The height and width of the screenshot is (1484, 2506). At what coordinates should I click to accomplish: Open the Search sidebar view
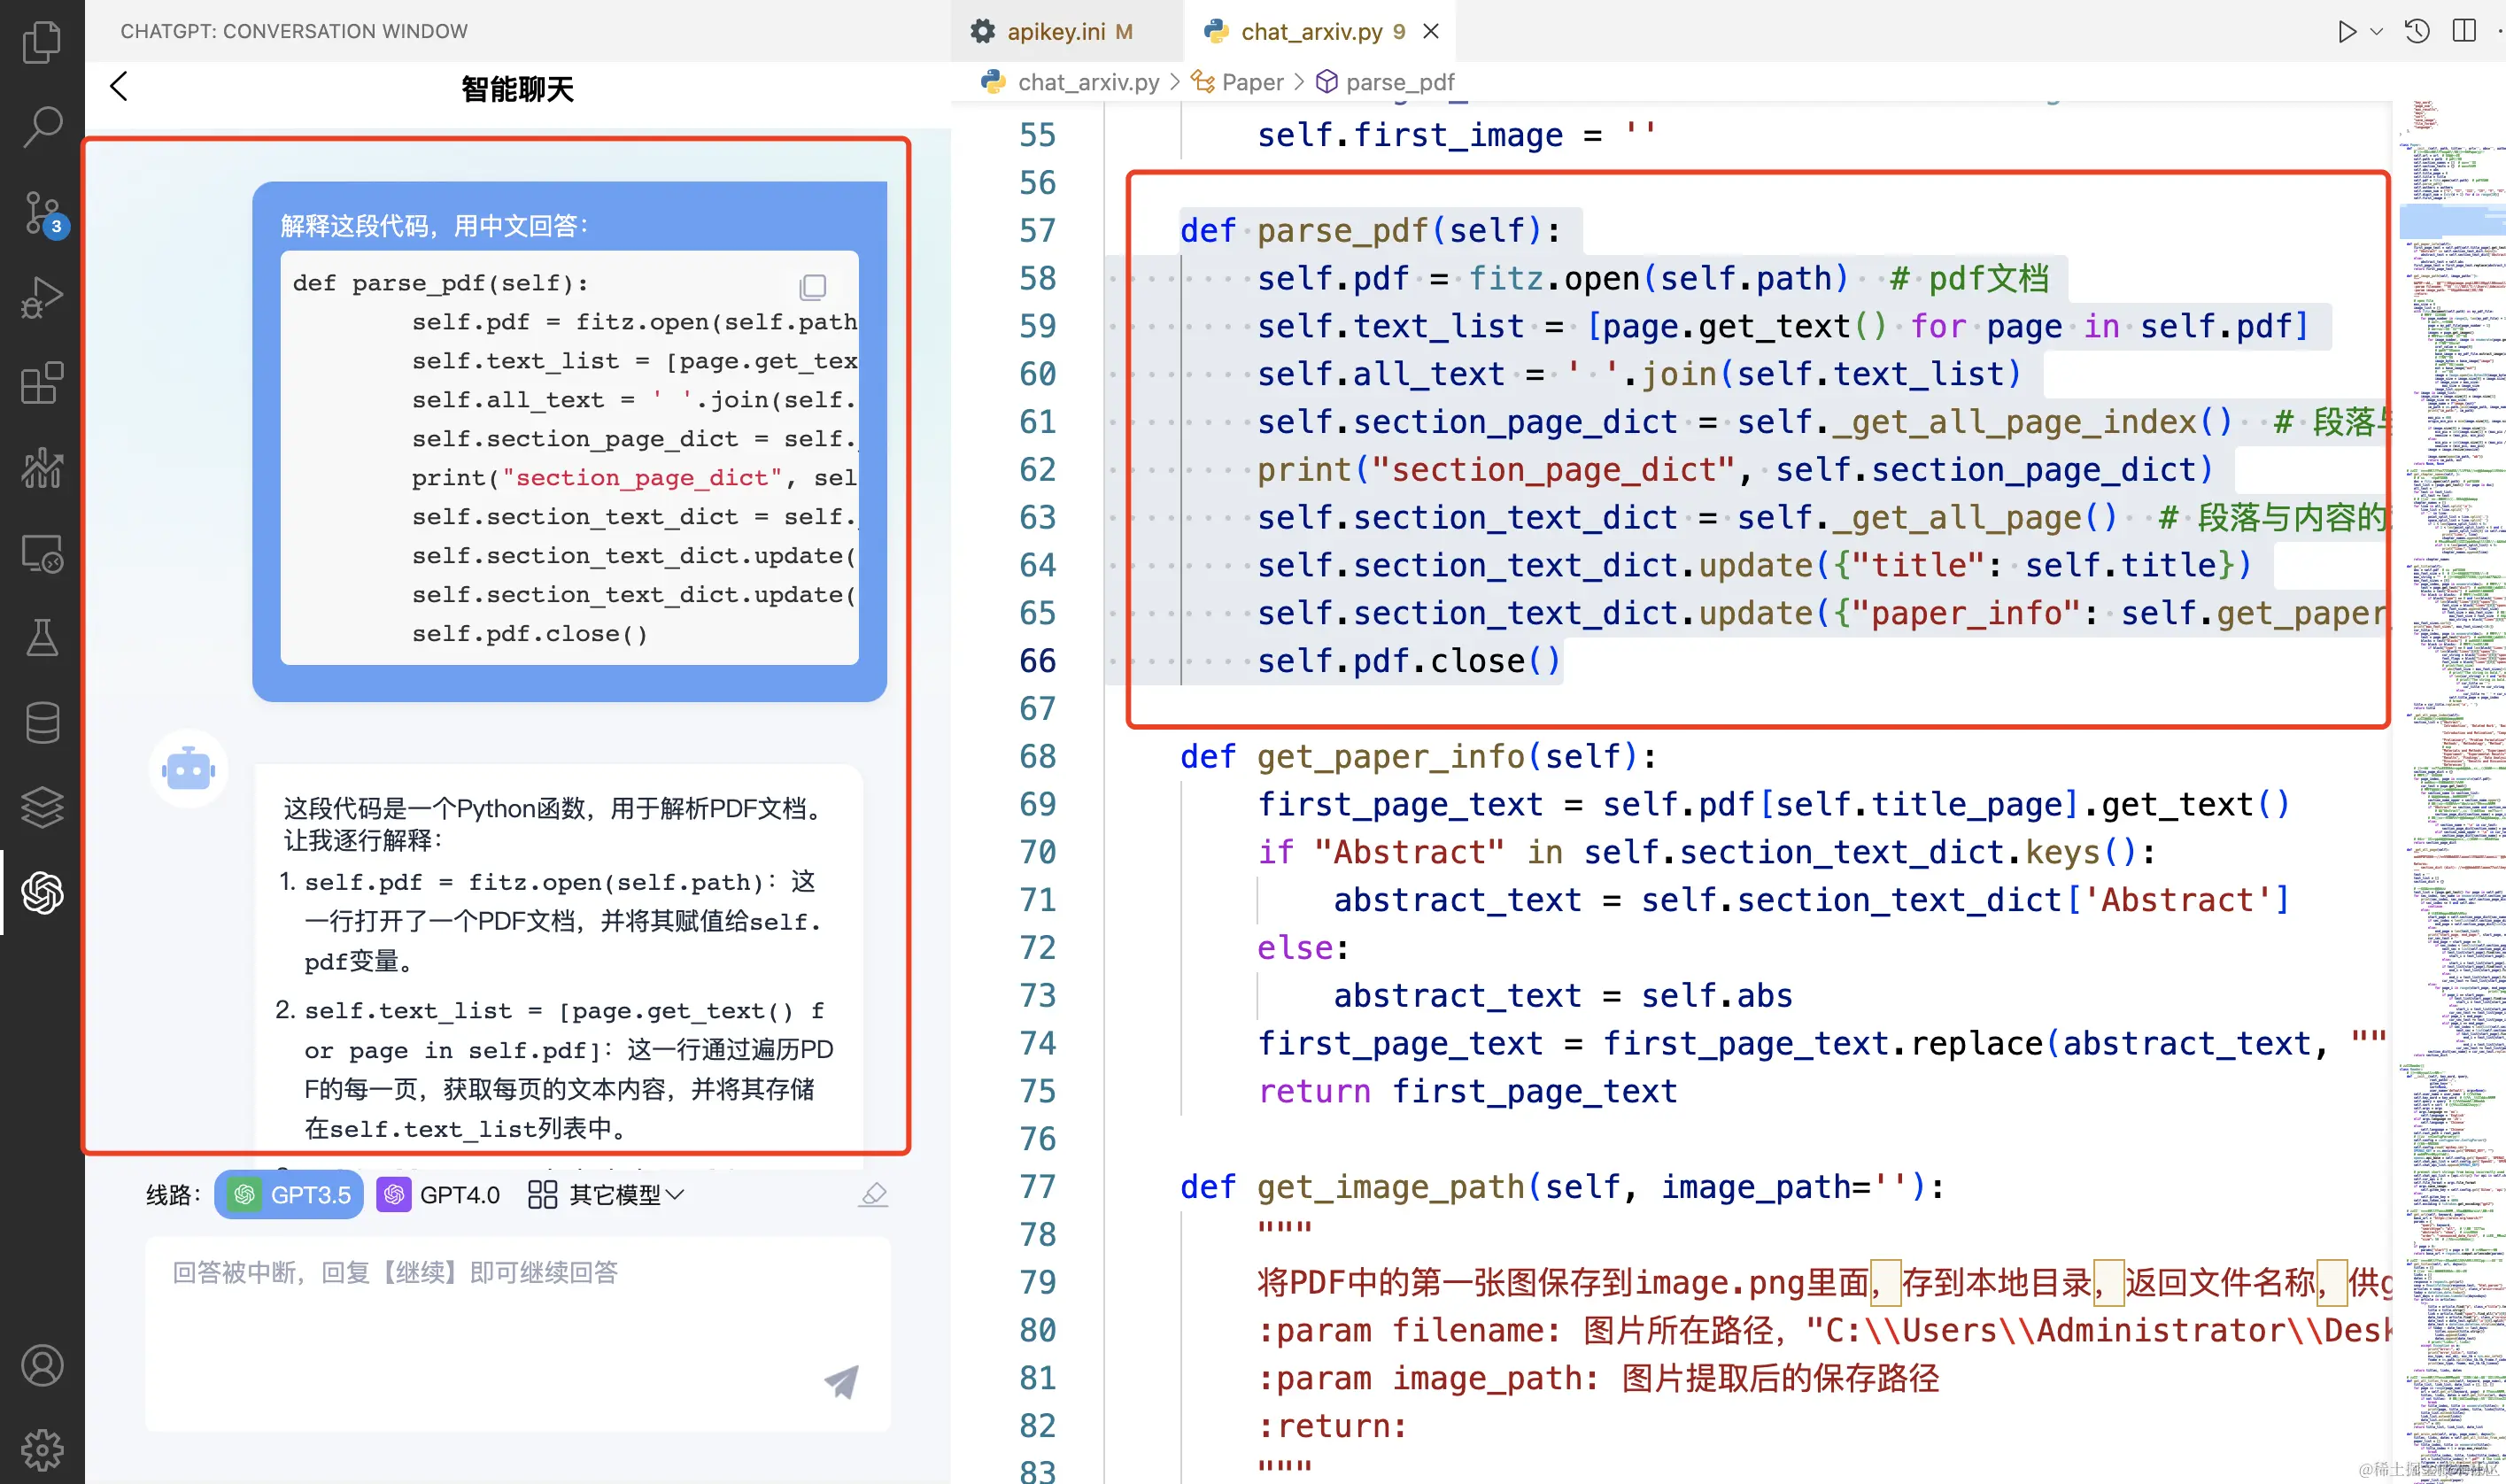41,126
